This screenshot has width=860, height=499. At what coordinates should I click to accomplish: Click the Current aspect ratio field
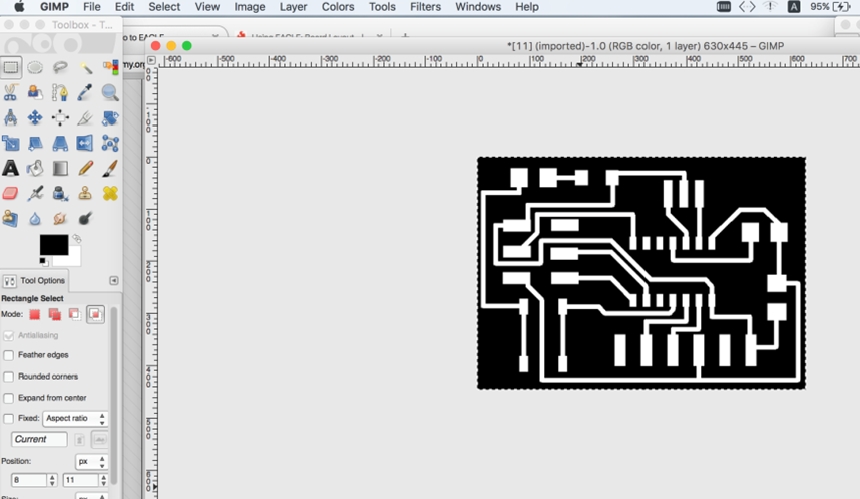[39, 439]
